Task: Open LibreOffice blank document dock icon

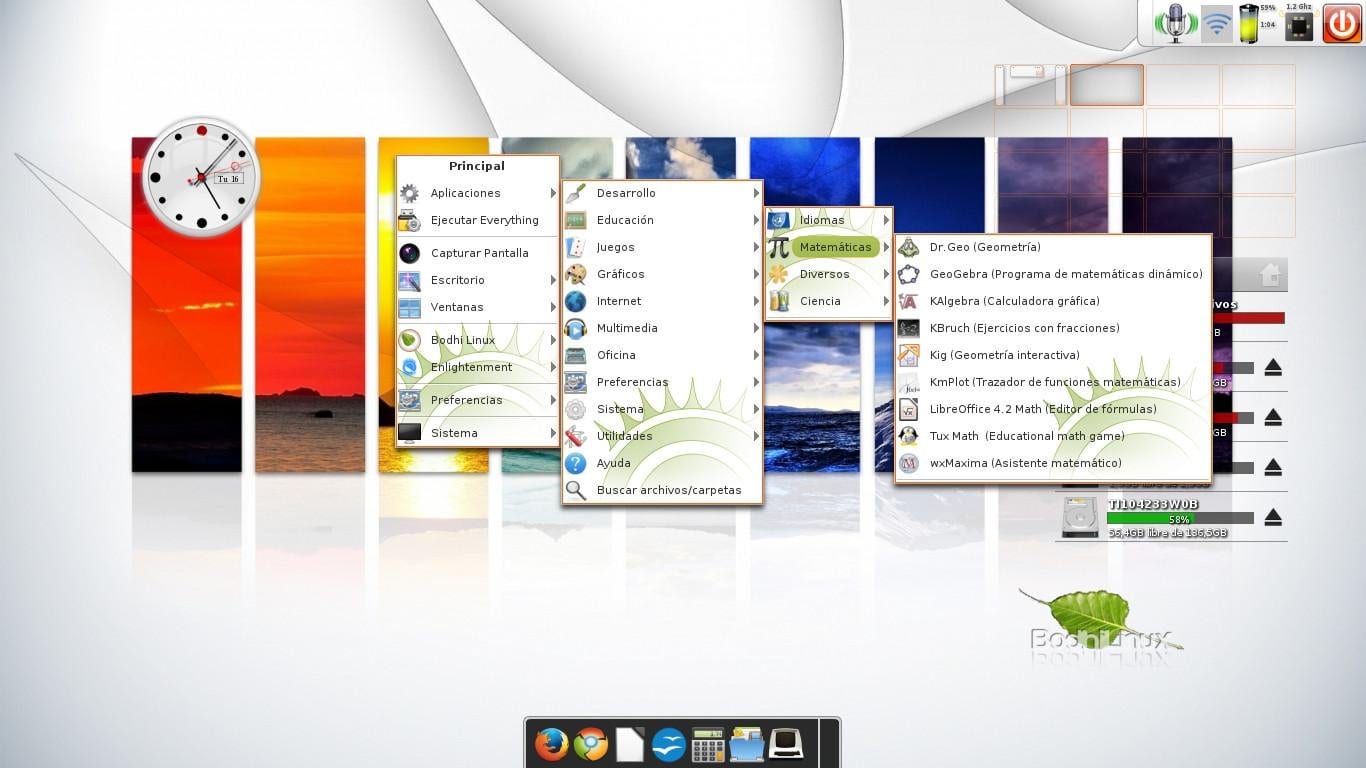Action: [x=629, y=745]
